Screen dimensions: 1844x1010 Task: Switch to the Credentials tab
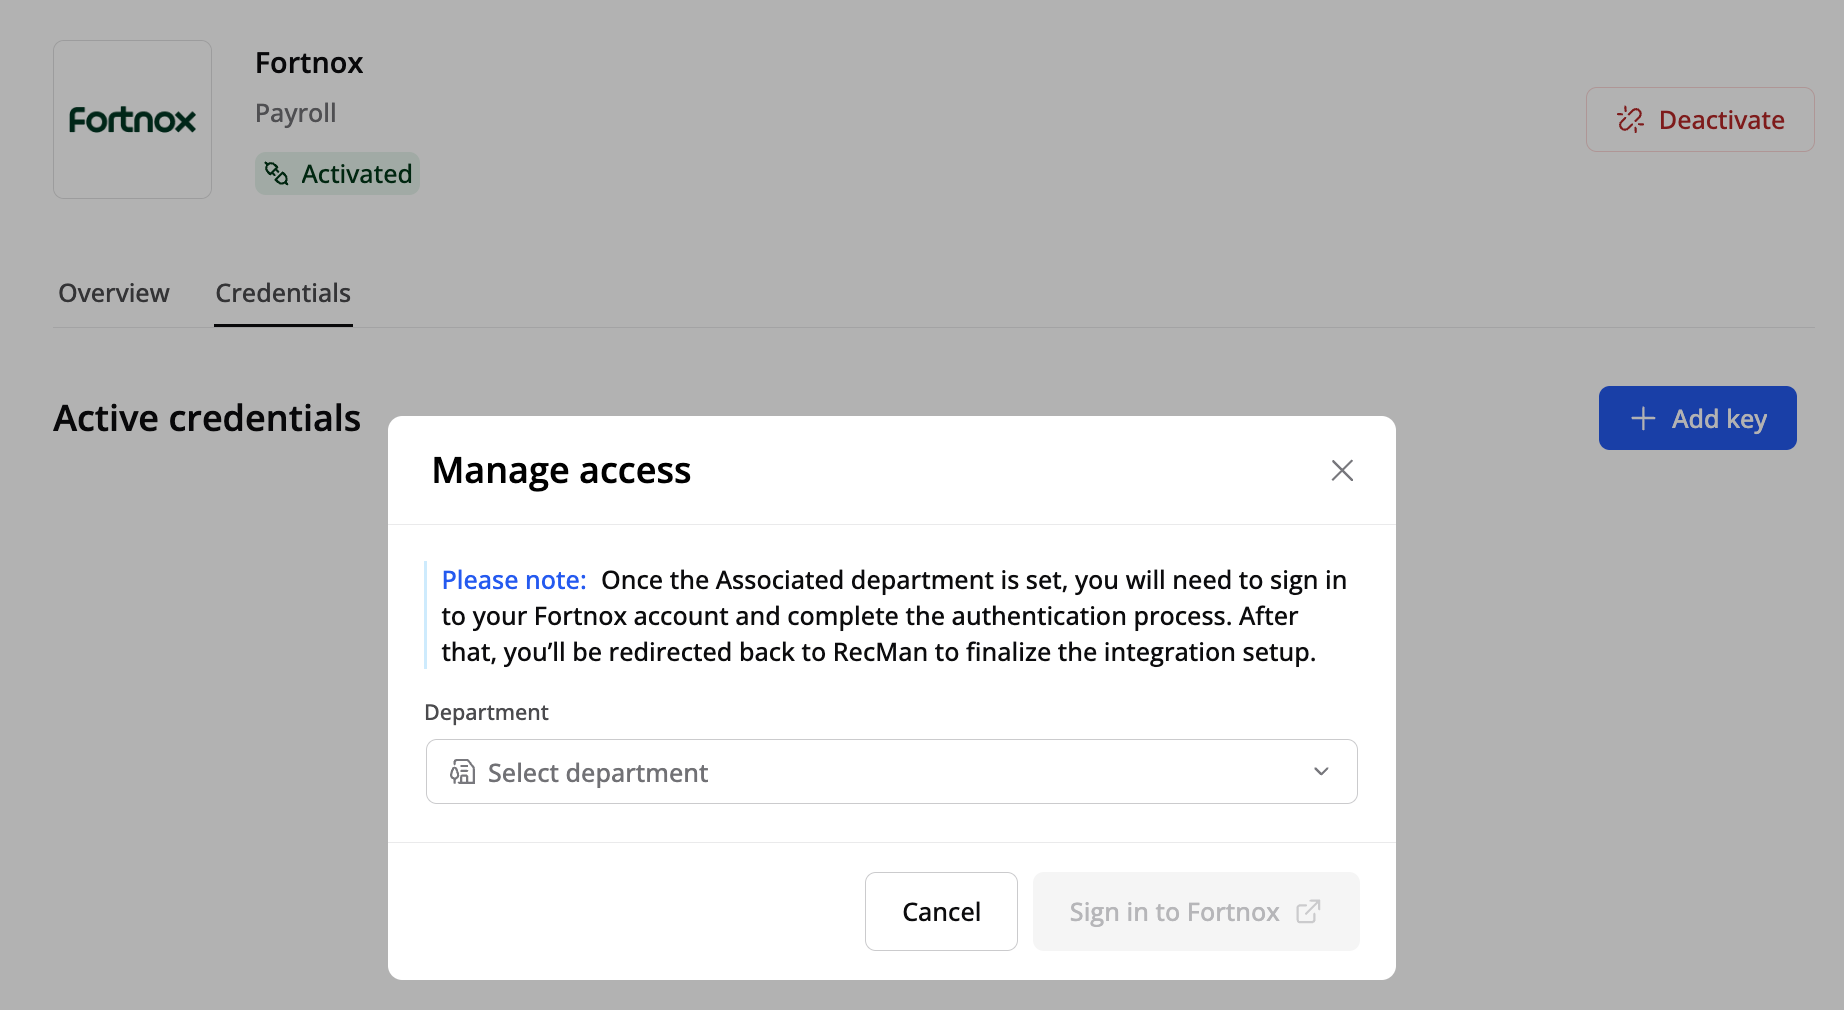(x=283, y=293)
